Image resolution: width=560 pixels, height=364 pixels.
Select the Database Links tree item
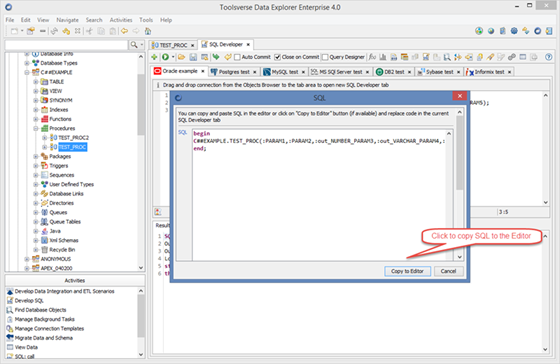pyautogui.click(x=66, y=194)
